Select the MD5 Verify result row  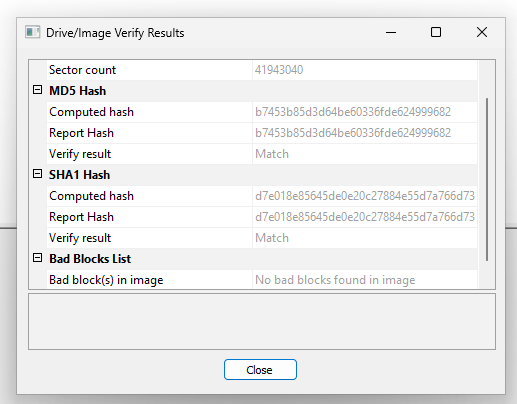tap(262, 154)
